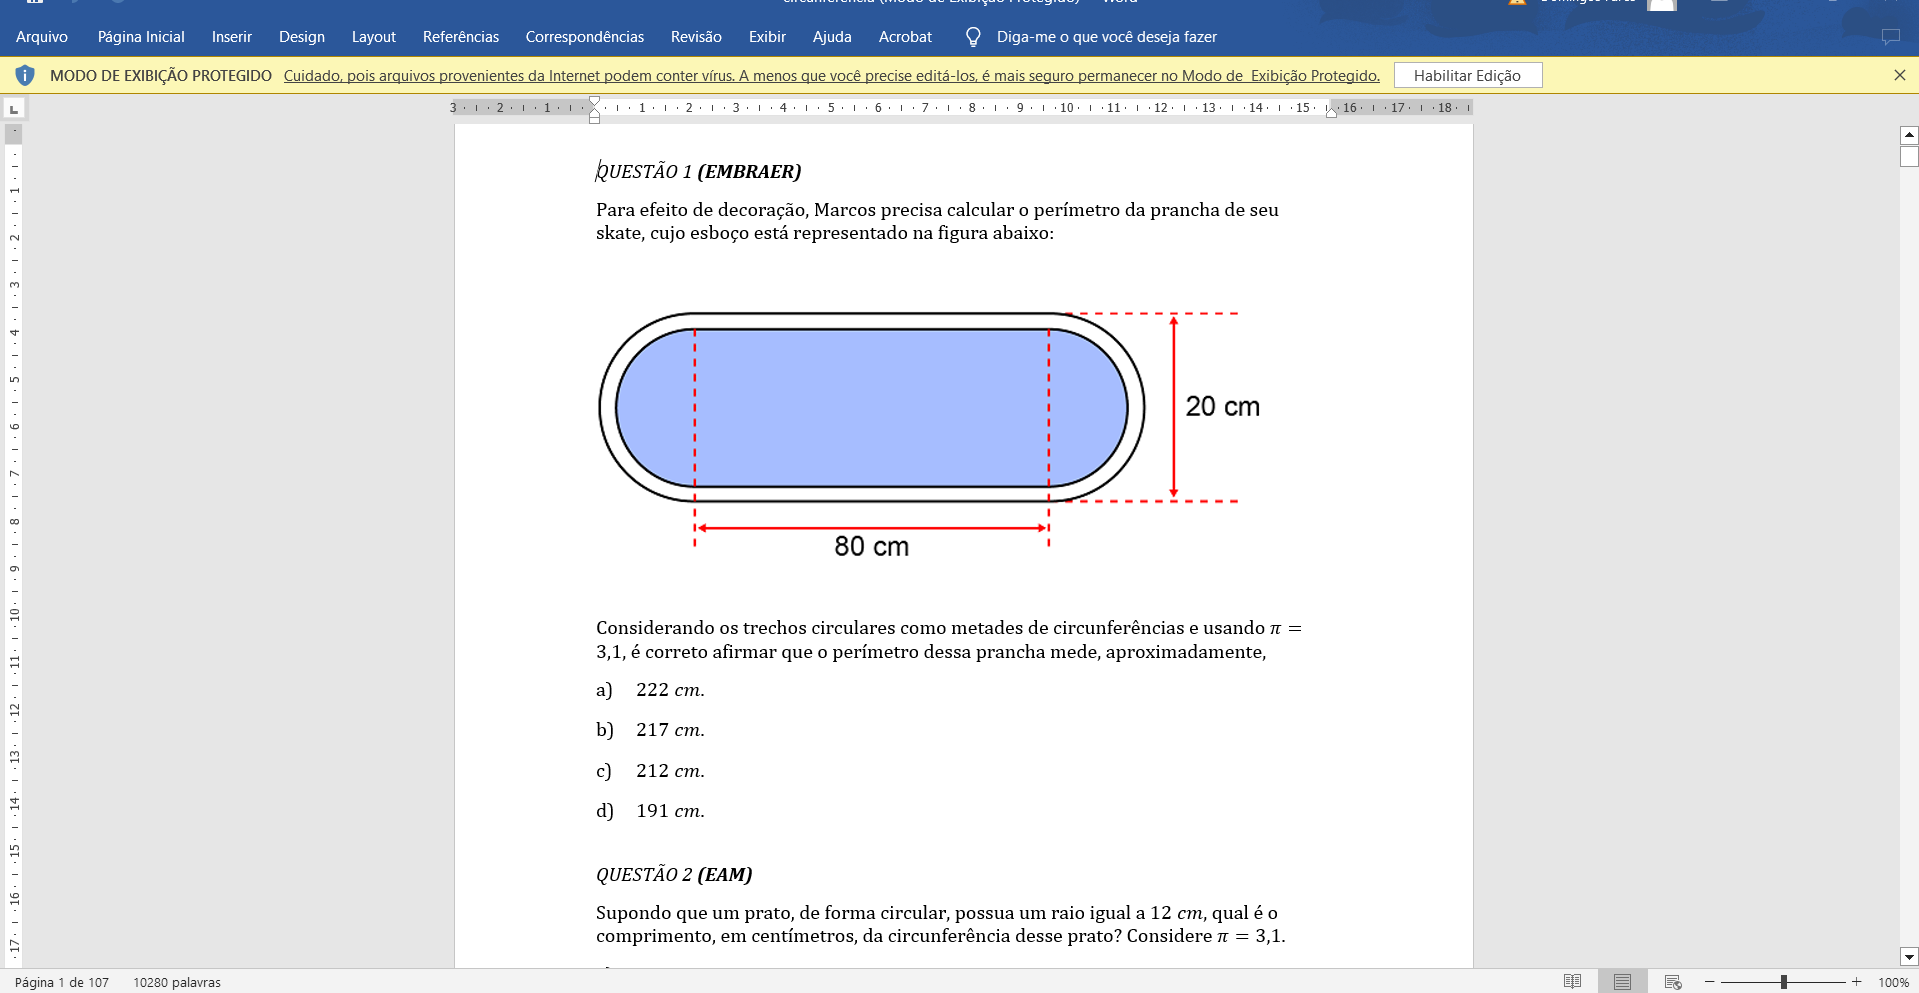Click the '10280 palavras' word count
Viewport: 1919px width, 993px height.
pos(177,982)
